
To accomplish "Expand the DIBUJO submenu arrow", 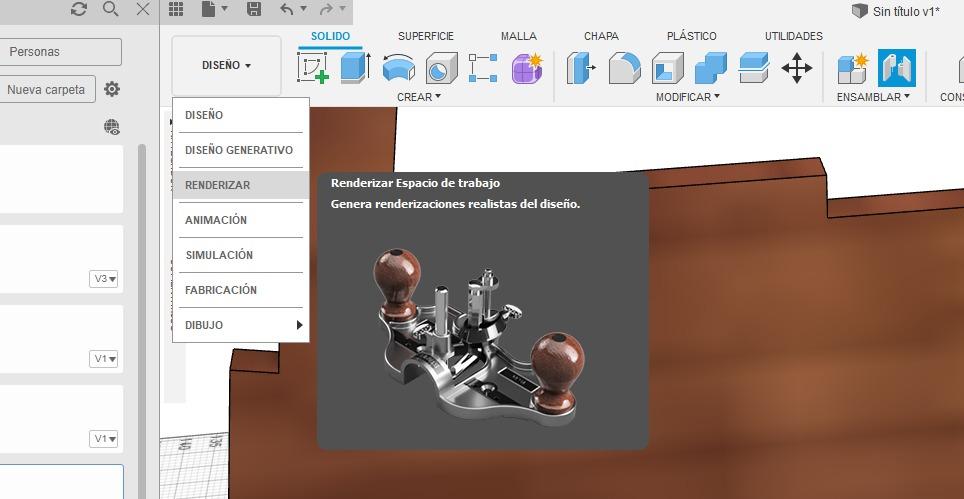I will [299, 325].
